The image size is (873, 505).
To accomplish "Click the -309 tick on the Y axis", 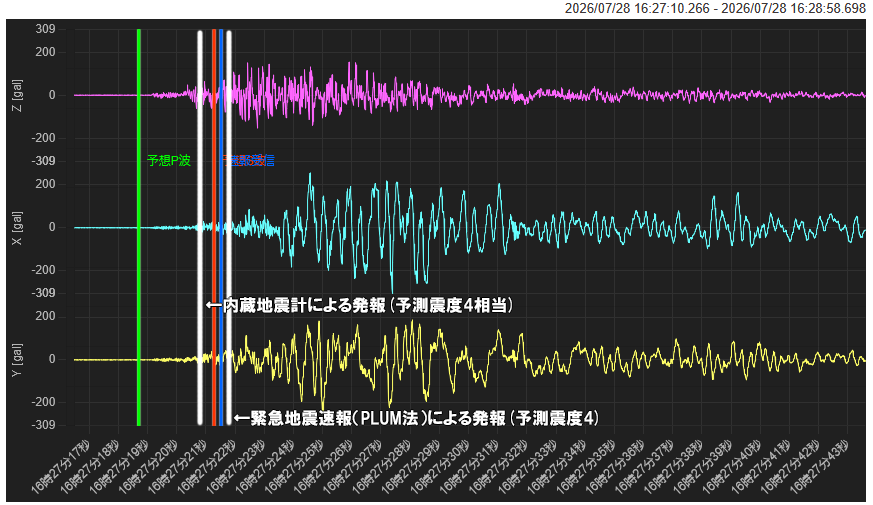I will [42, 425].
